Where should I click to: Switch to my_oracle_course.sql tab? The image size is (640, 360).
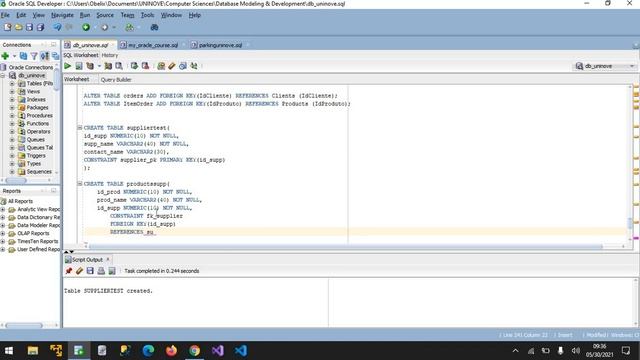click(x=153, y=45)
